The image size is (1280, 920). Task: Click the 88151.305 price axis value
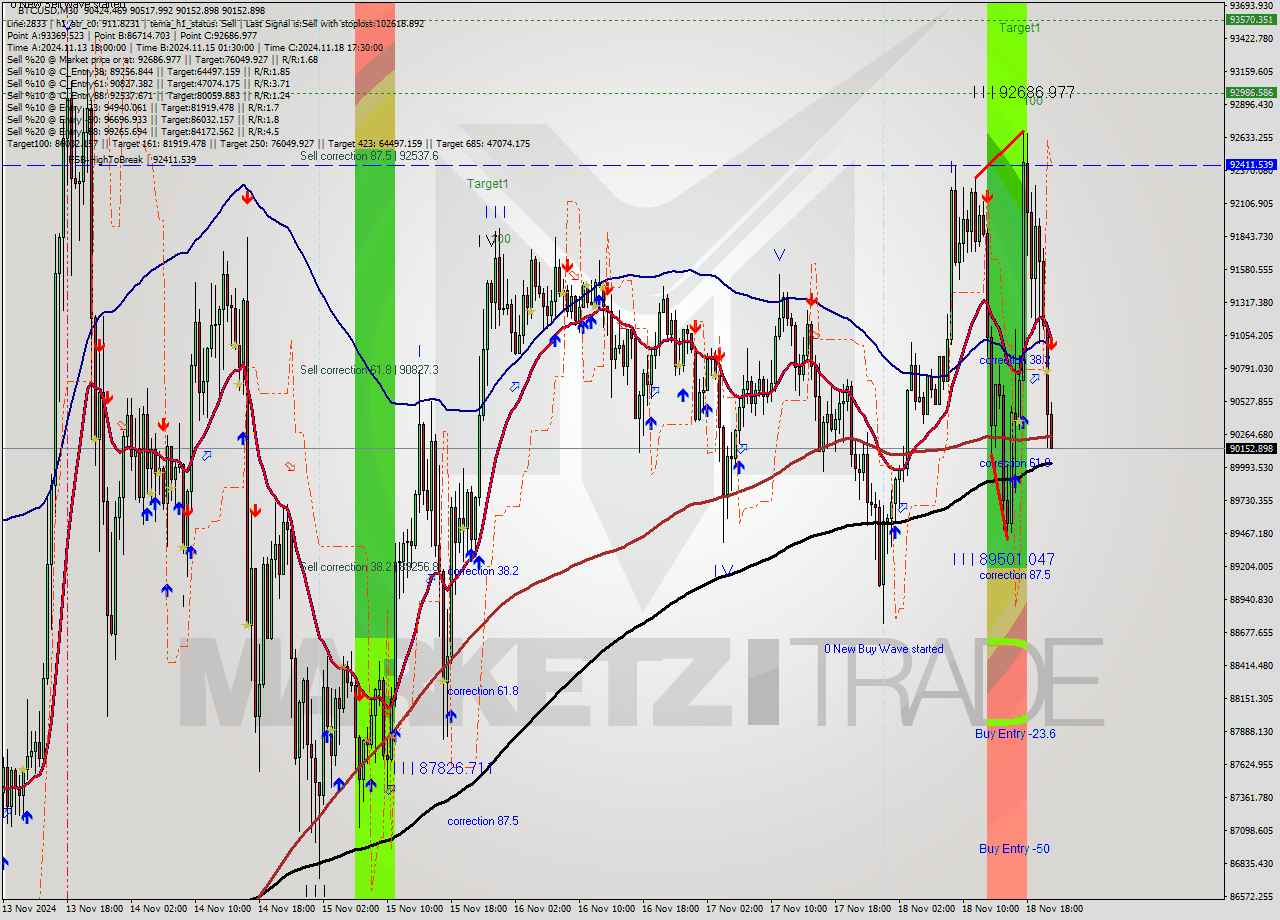(x=1251, y=698)
